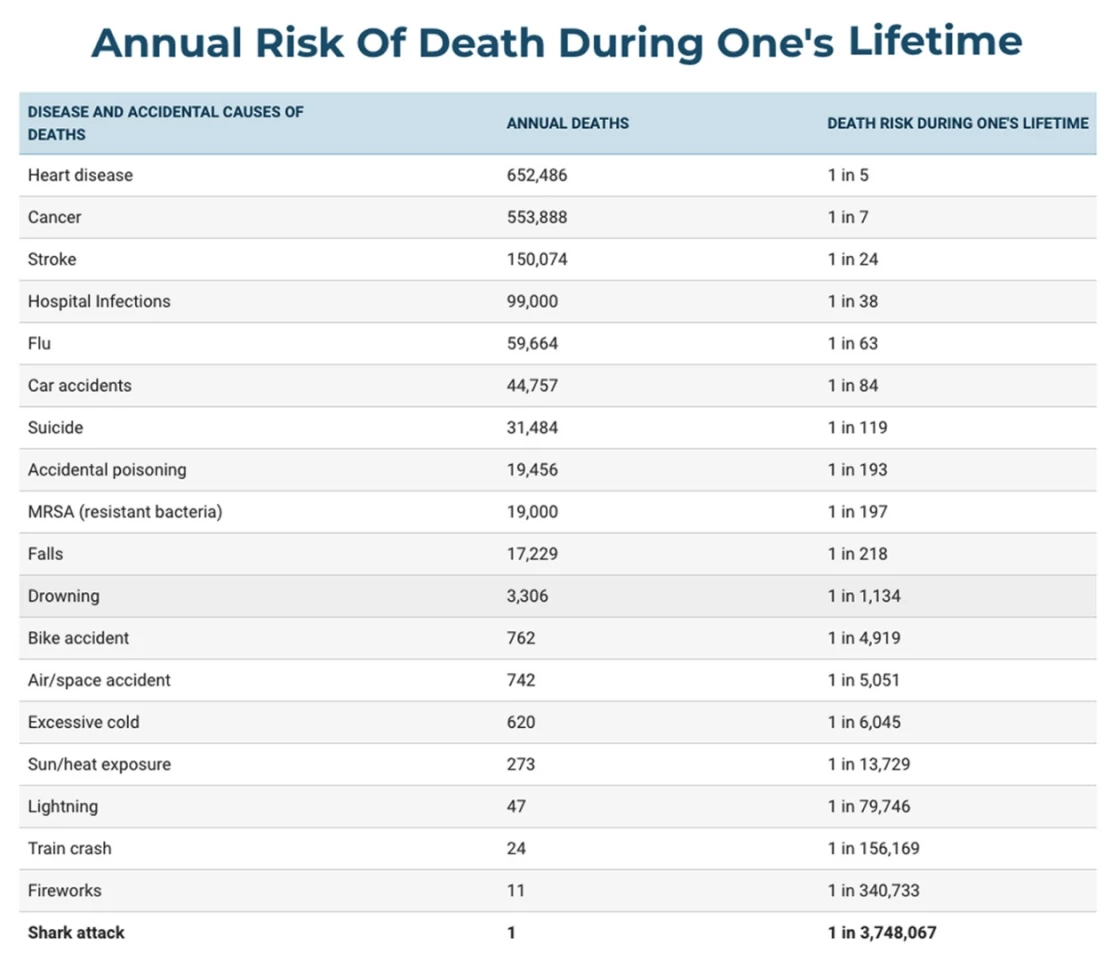Select the "Cancer" cause cell
Image resolution: width=1112 pixels, height=960 pixels.
[x=54, y=217]
